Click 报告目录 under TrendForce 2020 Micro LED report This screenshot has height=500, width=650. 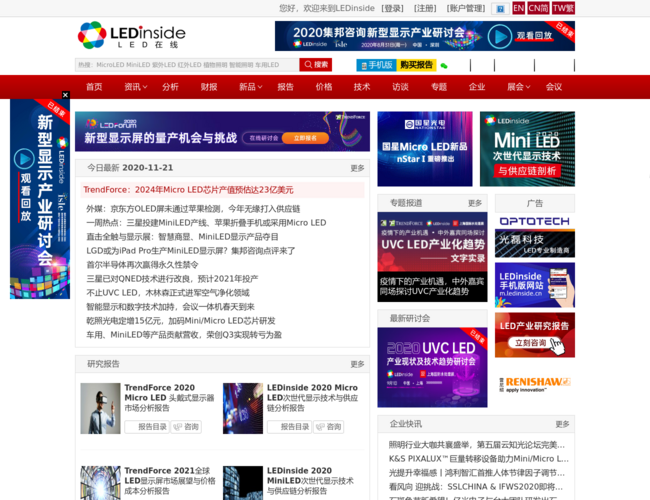147,427
